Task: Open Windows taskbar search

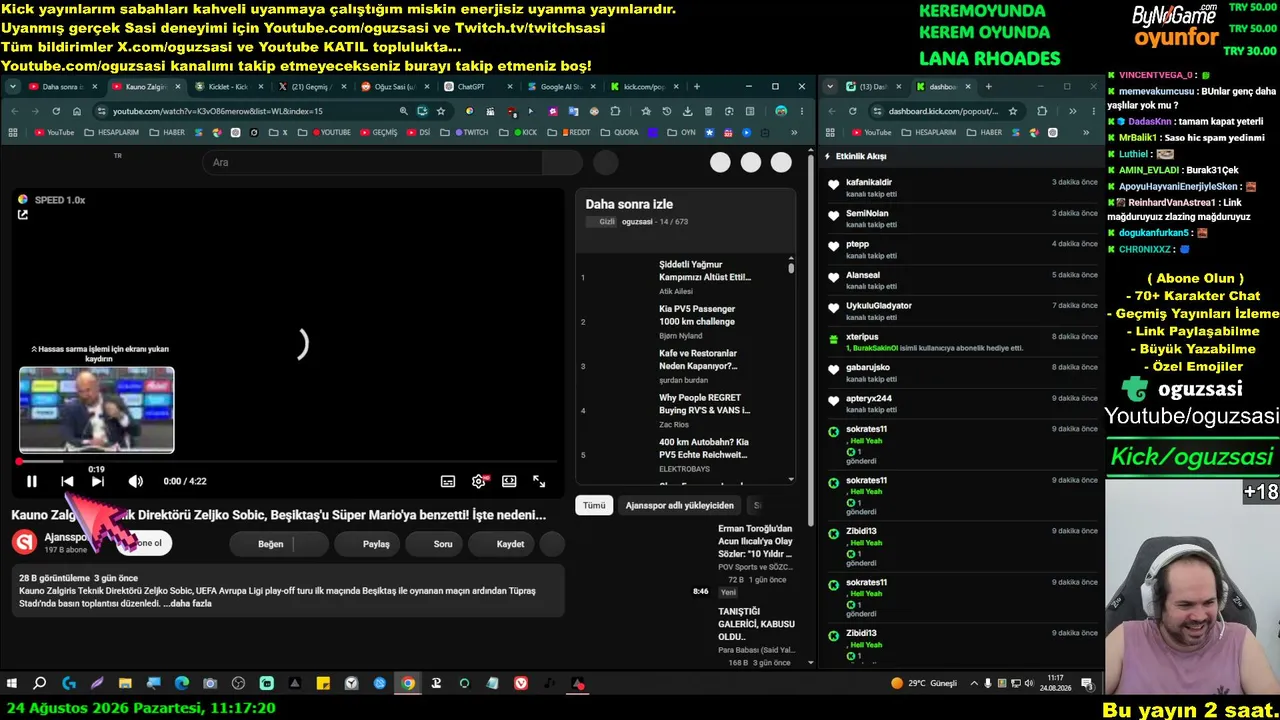Action: point(40,684)
